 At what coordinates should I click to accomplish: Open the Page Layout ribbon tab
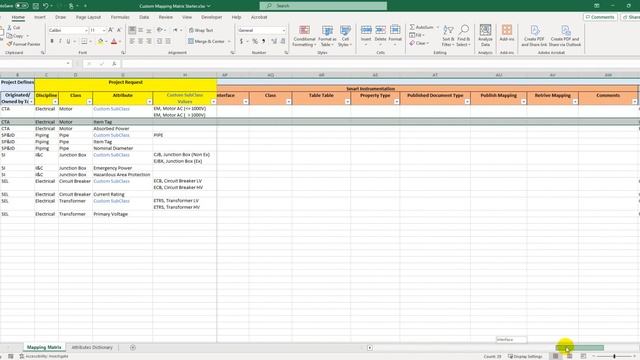click(x=88, y=17)
